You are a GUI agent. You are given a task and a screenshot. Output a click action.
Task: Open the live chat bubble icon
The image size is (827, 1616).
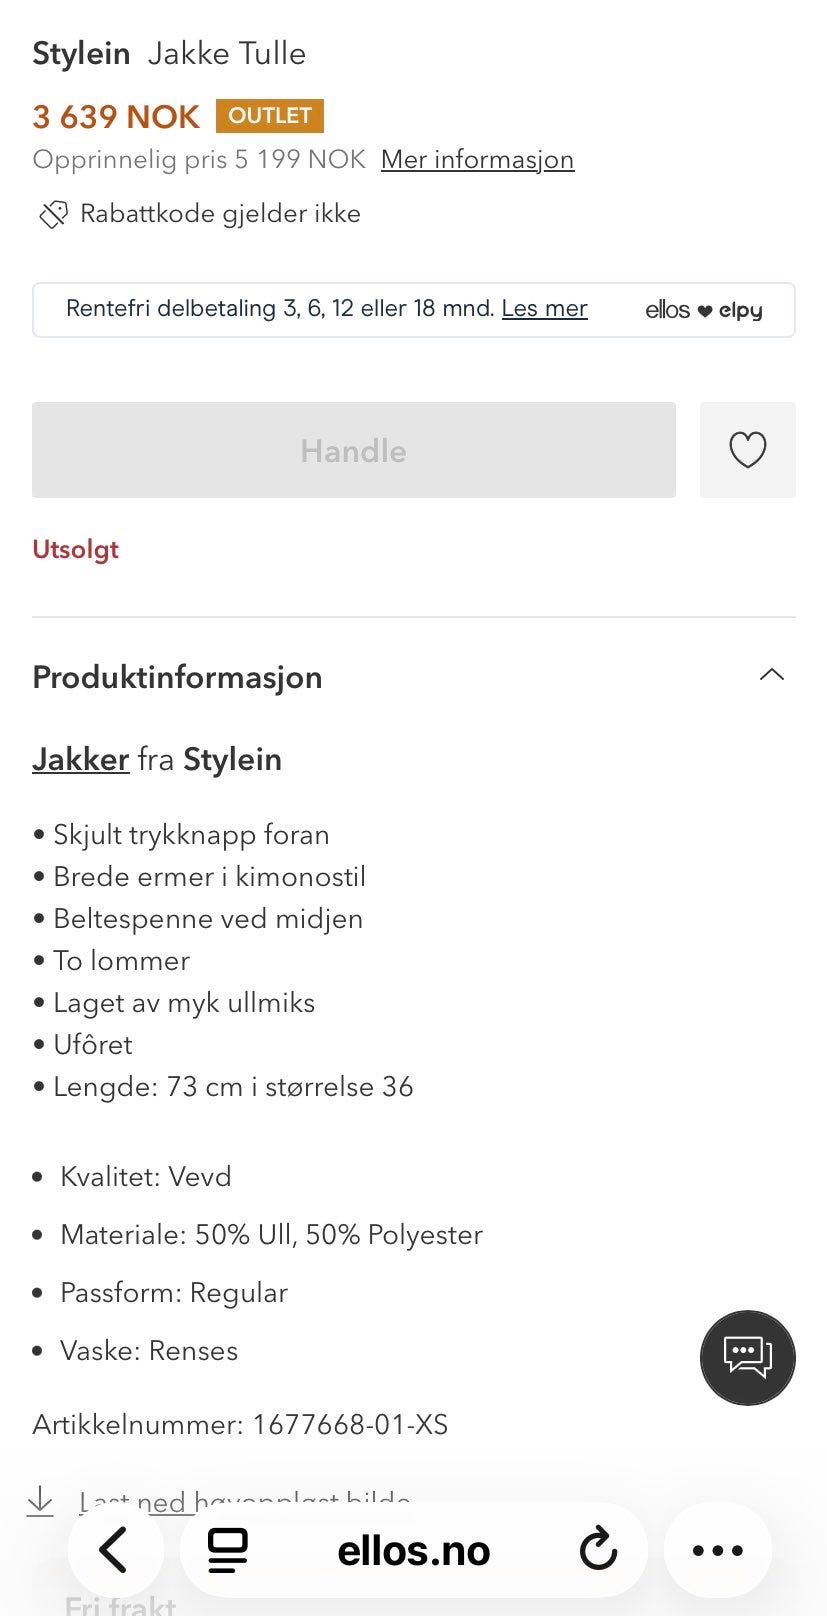[x=747, y=1357]
